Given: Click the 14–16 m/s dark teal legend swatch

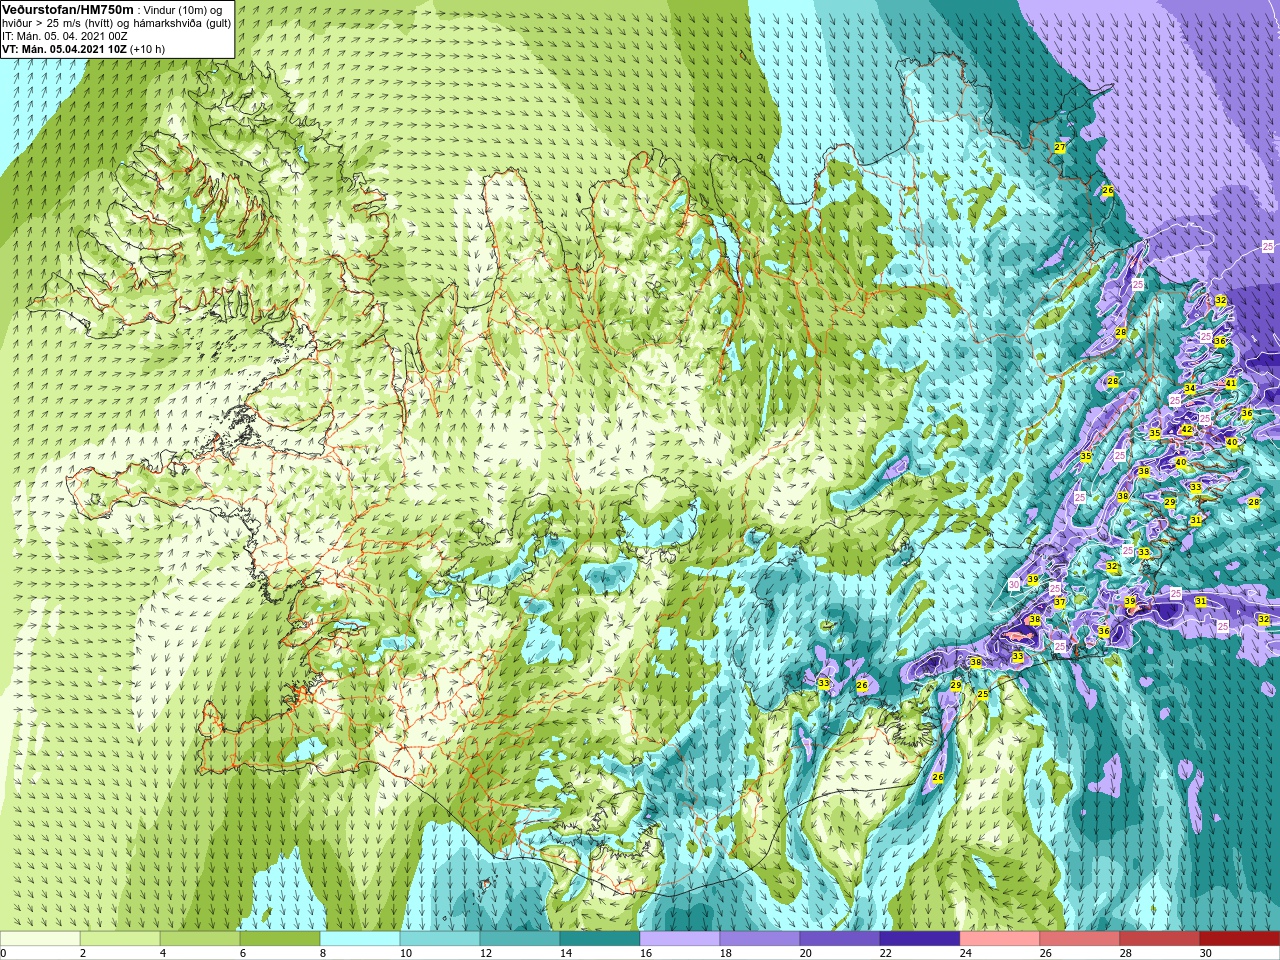Looking at the screenshot, I should (600, 938).
